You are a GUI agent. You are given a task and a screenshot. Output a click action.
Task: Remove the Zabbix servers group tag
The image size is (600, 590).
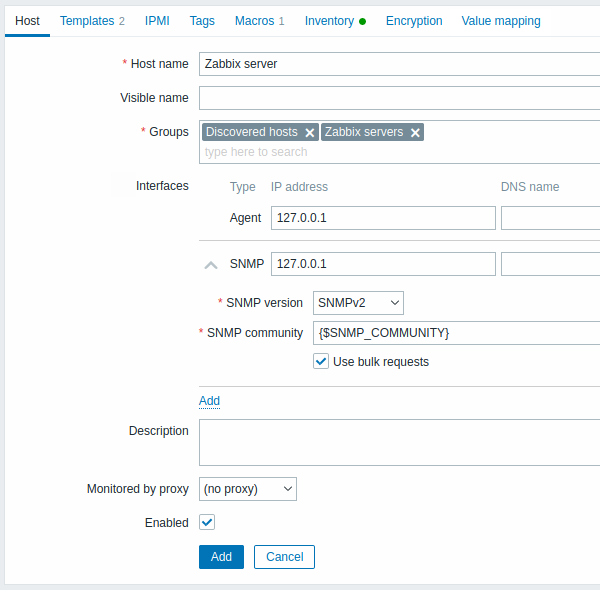point(415,132)
